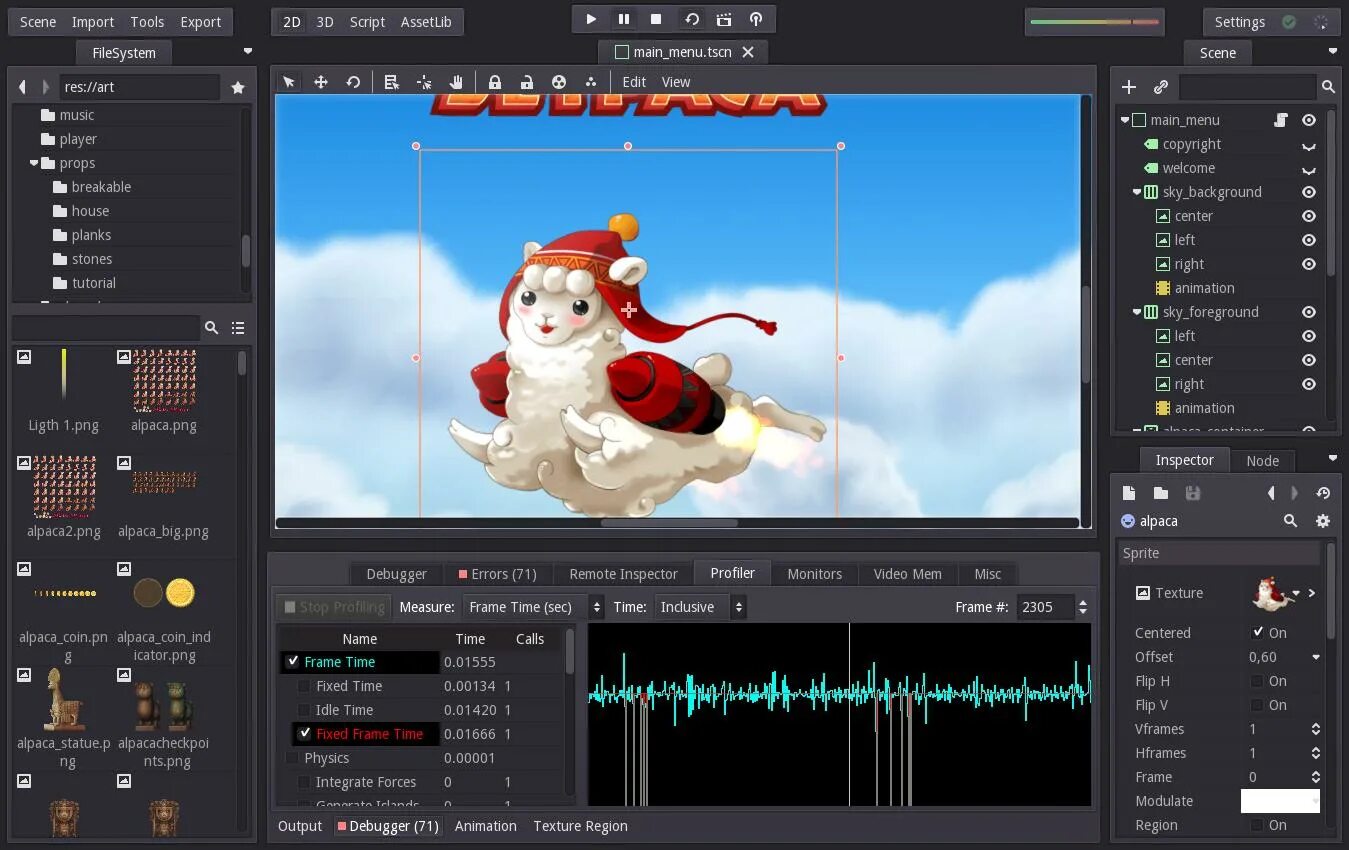Image resolution: width=1349 pixels, height=850 pixels.
Task: Click the res://art path field
Action: (139, 87)
